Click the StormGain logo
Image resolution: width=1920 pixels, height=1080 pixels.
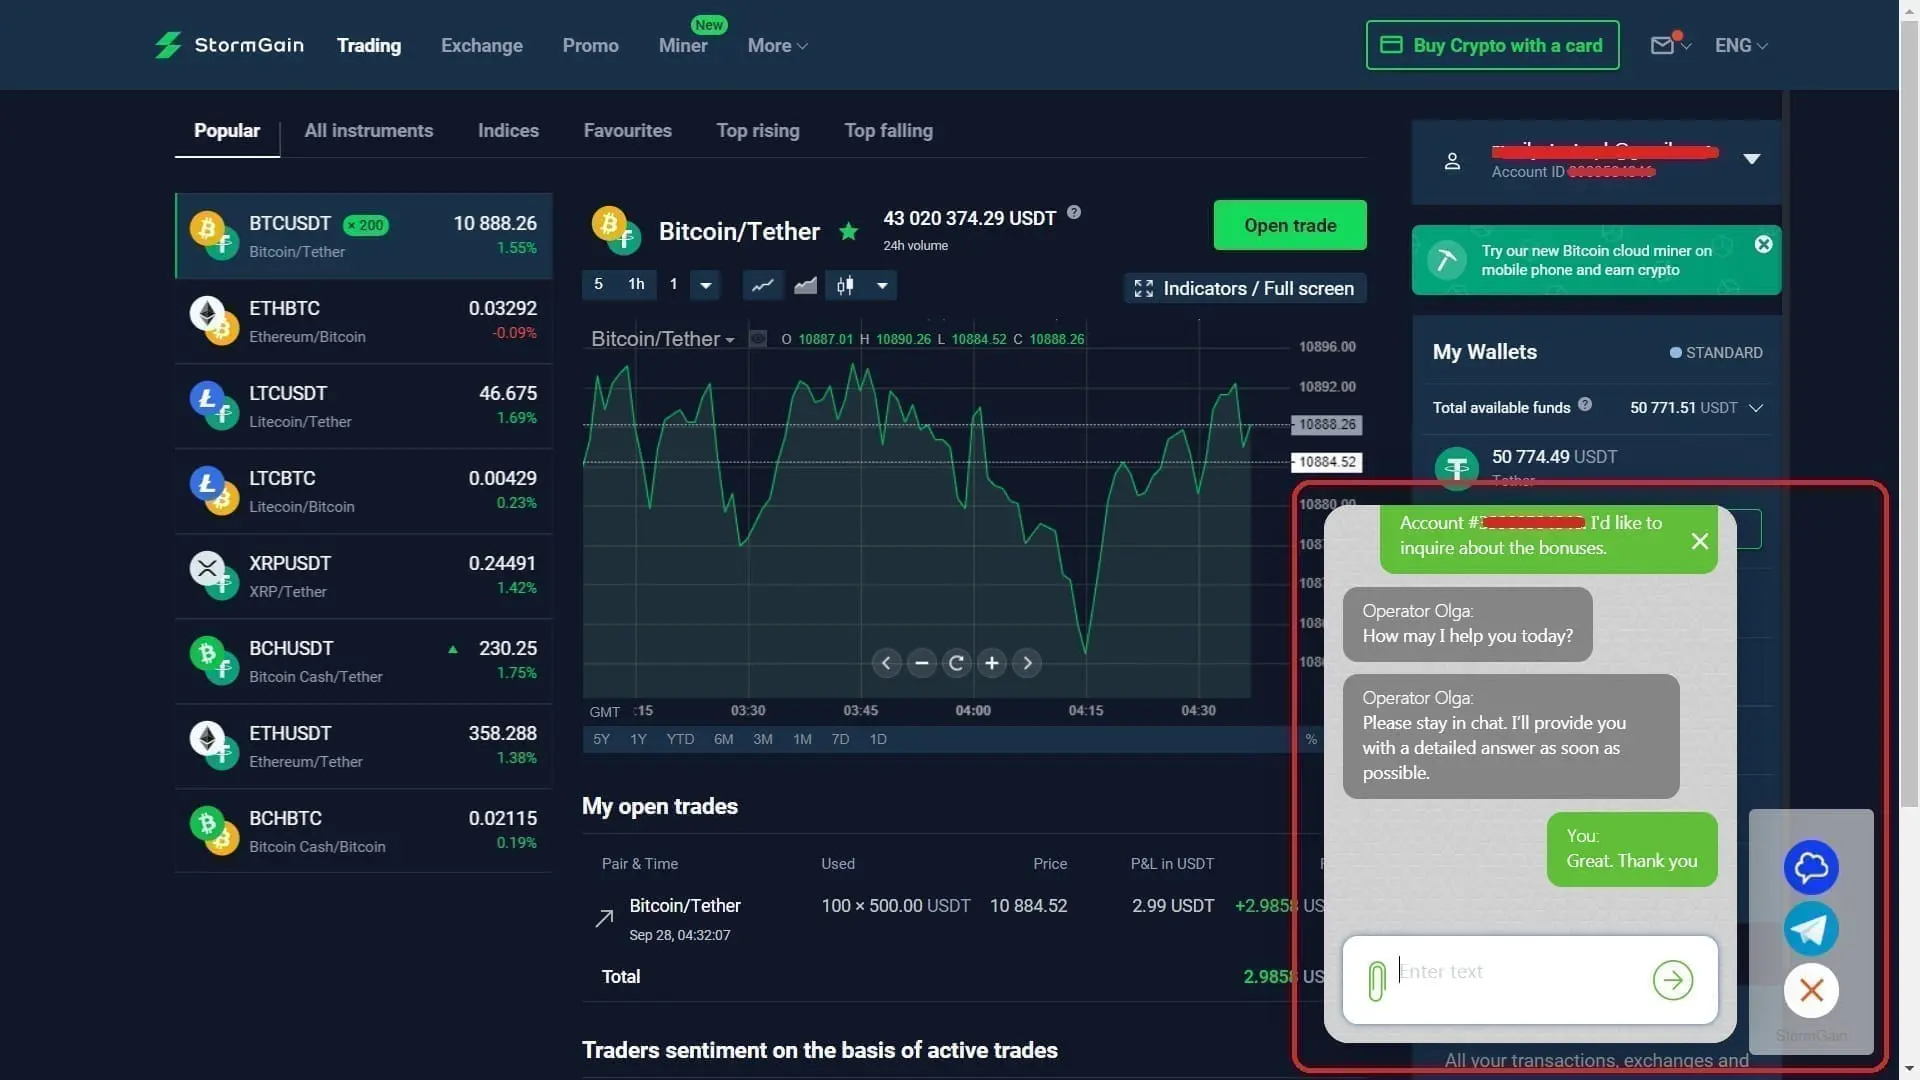(x=229, y=45)
